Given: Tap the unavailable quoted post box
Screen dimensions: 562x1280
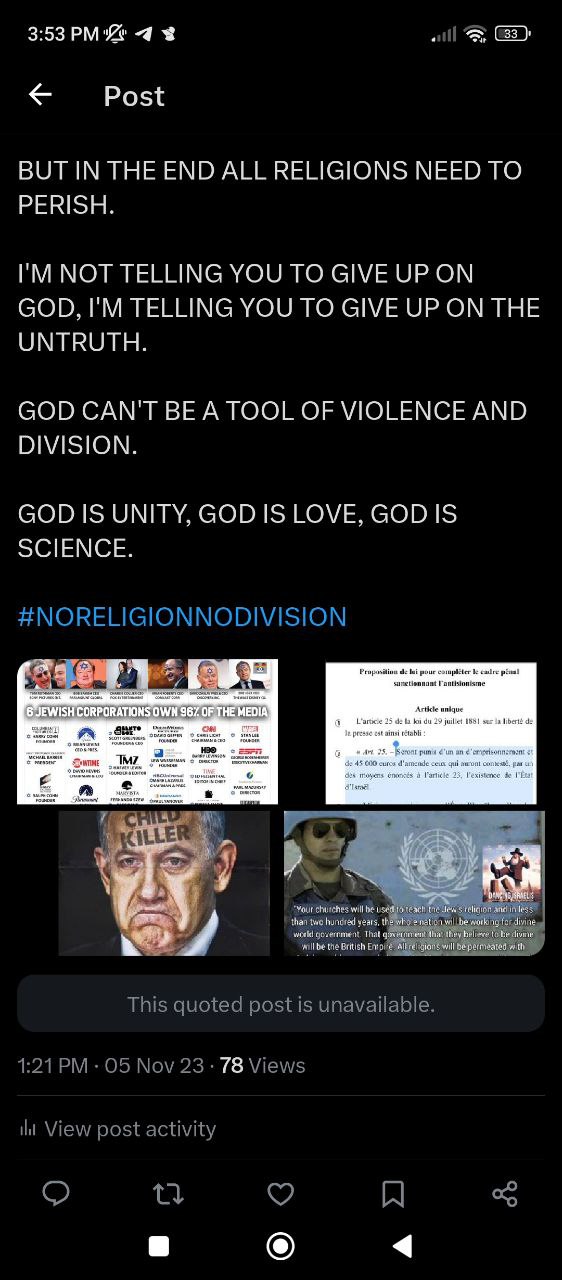Looking at the screenshot, I should tap(281, 1004).
